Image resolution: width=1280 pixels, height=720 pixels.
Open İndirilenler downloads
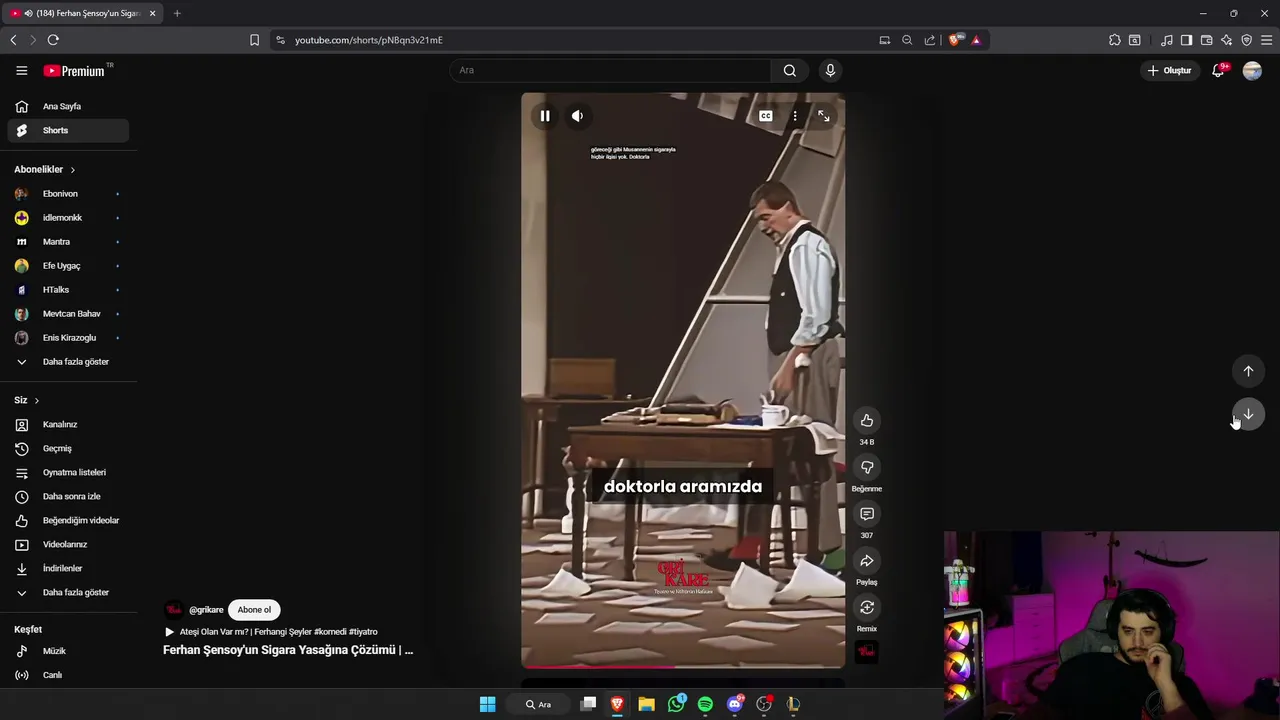click(x=68, y=569)
